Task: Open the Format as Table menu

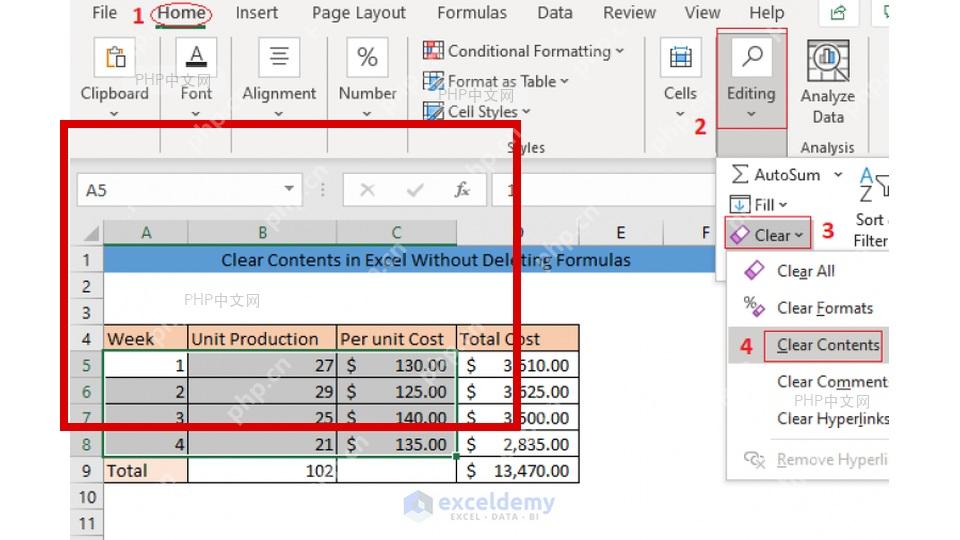Action: [x=496, y=81]
